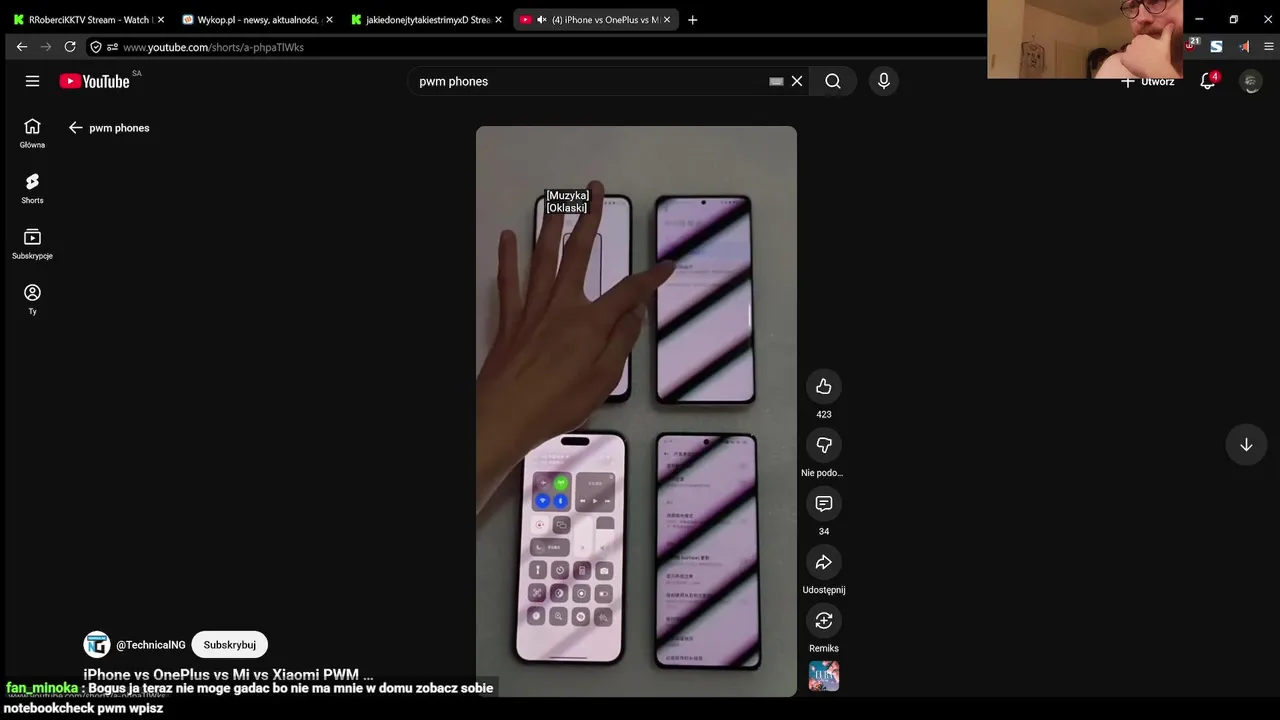Close the RRoberciKKTV Stream tab
1280x720 pixels.
160,20
